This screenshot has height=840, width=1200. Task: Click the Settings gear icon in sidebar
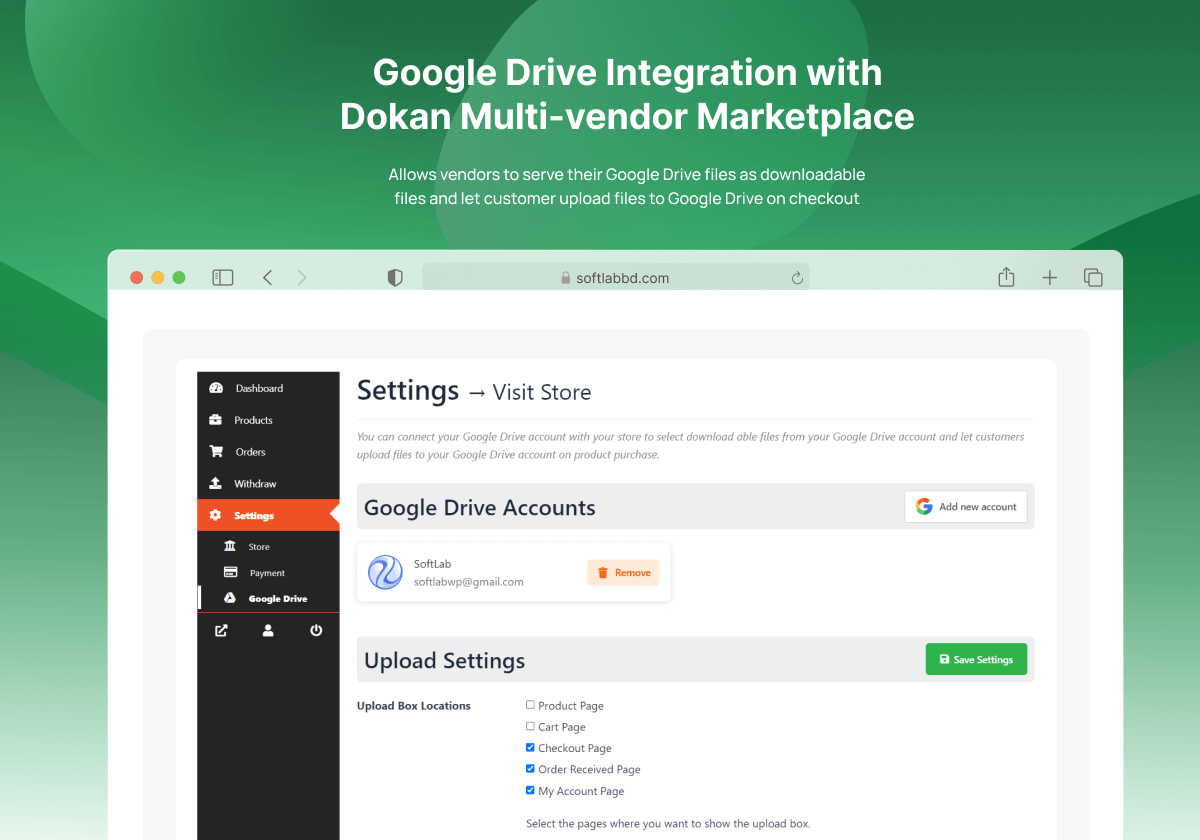click(x=215, y=515)
